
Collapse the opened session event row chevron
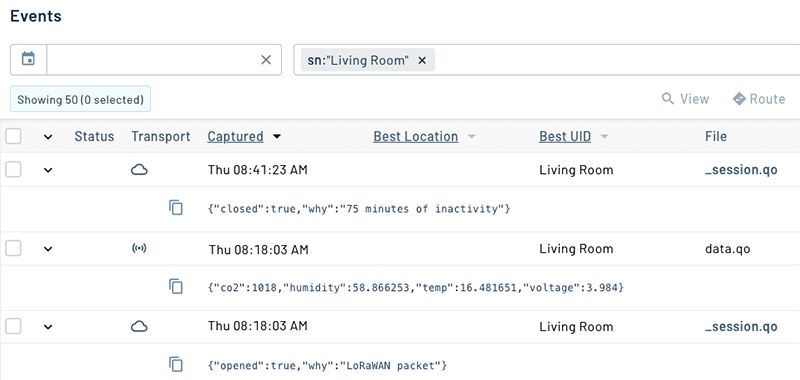point(48,327)
